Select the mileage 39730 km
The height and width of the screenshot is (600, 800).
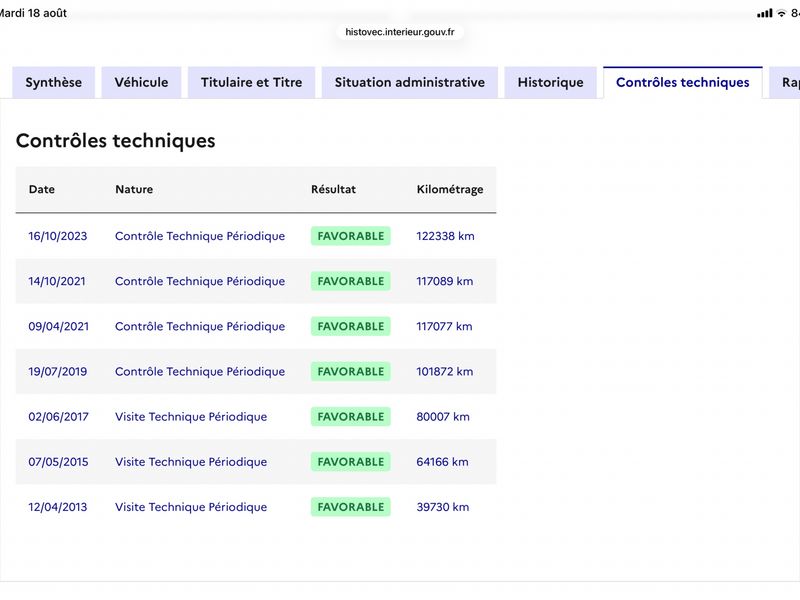click(x=443, y=507)
